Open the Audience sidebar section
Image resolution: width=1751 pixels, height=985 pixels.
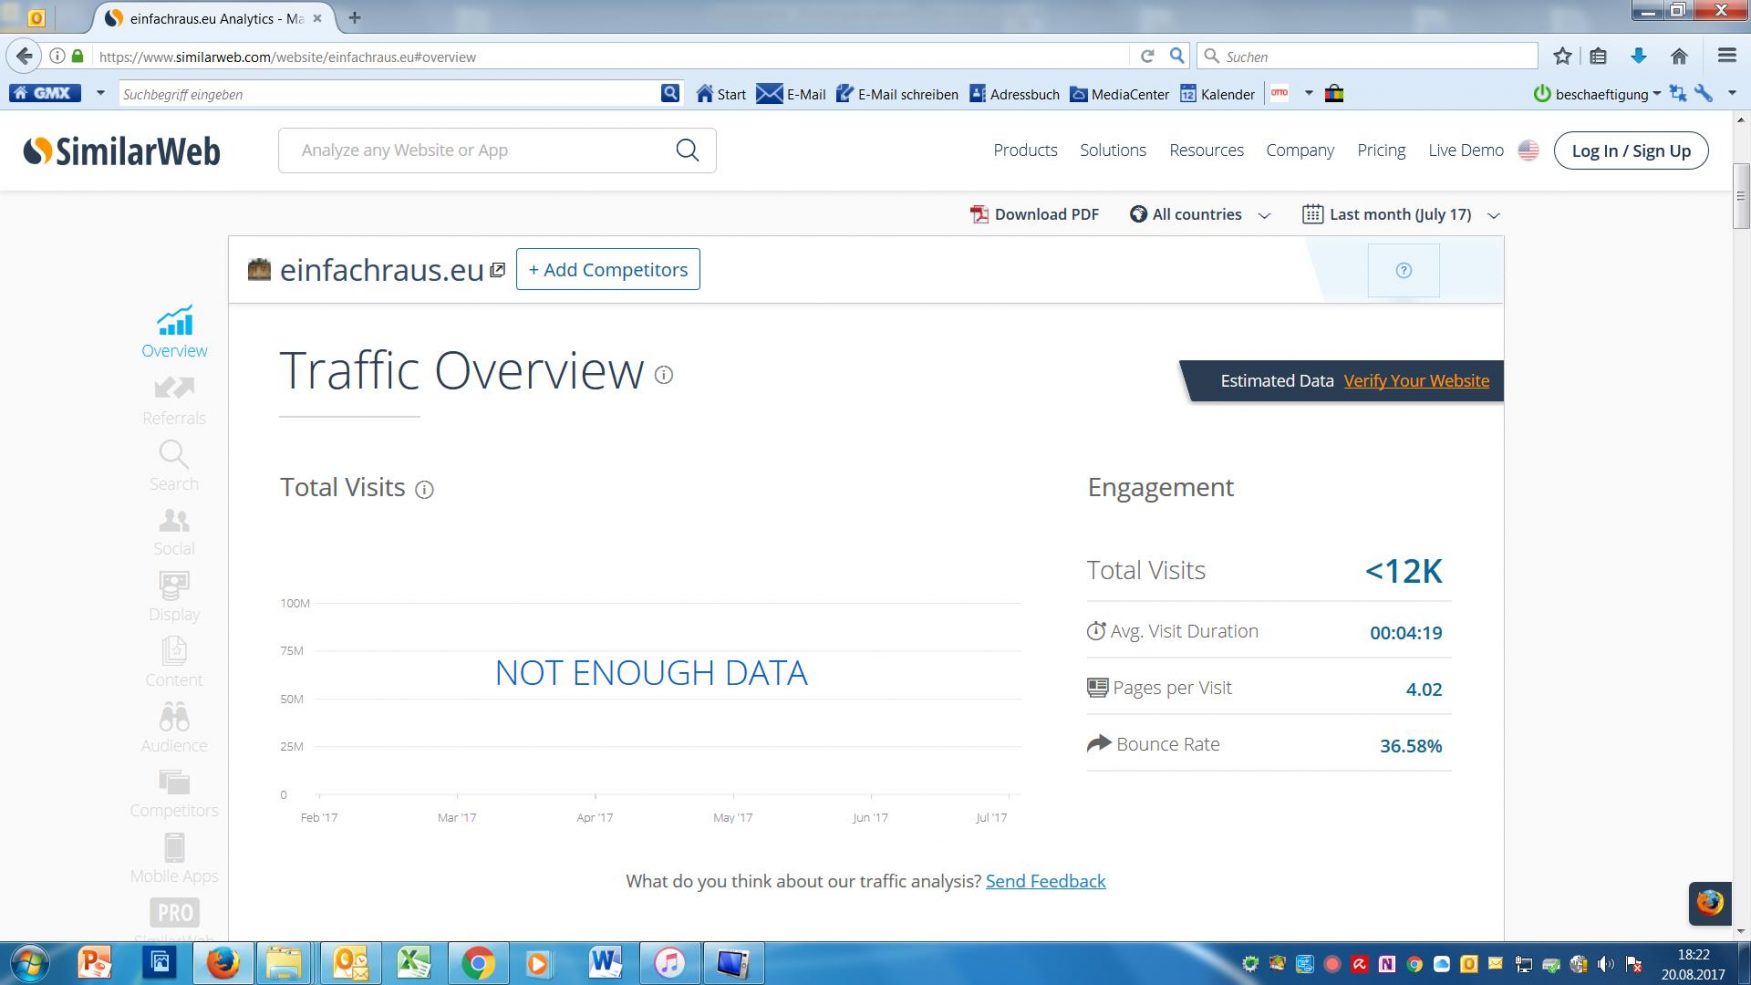pos(174,728)
